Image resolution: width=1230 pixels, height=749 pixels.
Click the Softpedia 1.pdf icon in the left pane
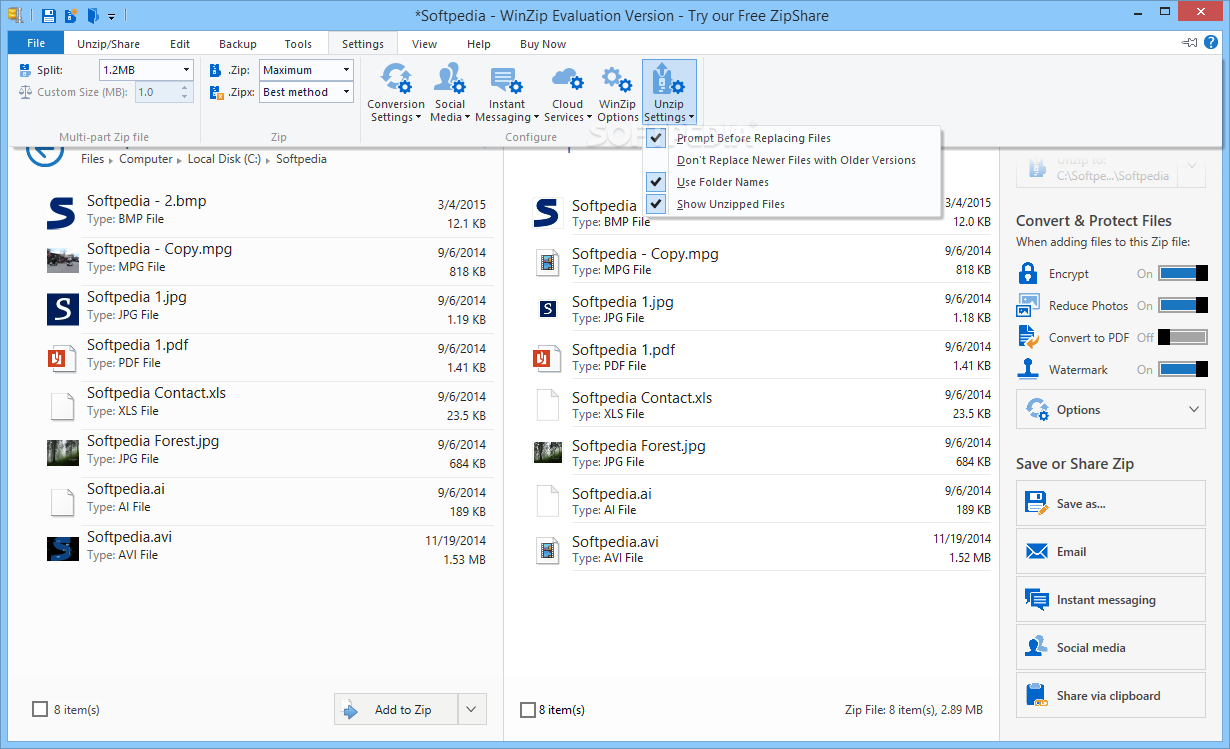62,357
